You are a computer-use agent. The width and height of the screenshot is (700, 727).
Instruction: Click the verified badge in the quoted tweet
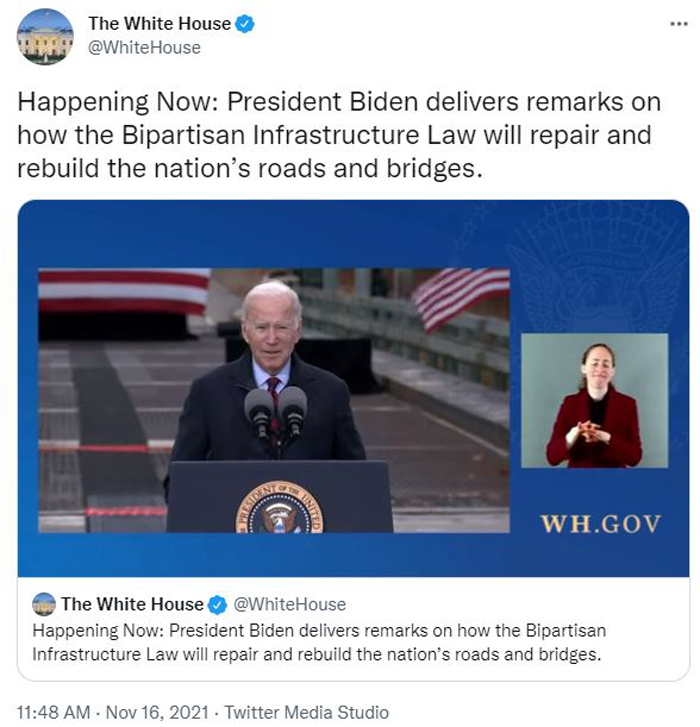[217, 605]
